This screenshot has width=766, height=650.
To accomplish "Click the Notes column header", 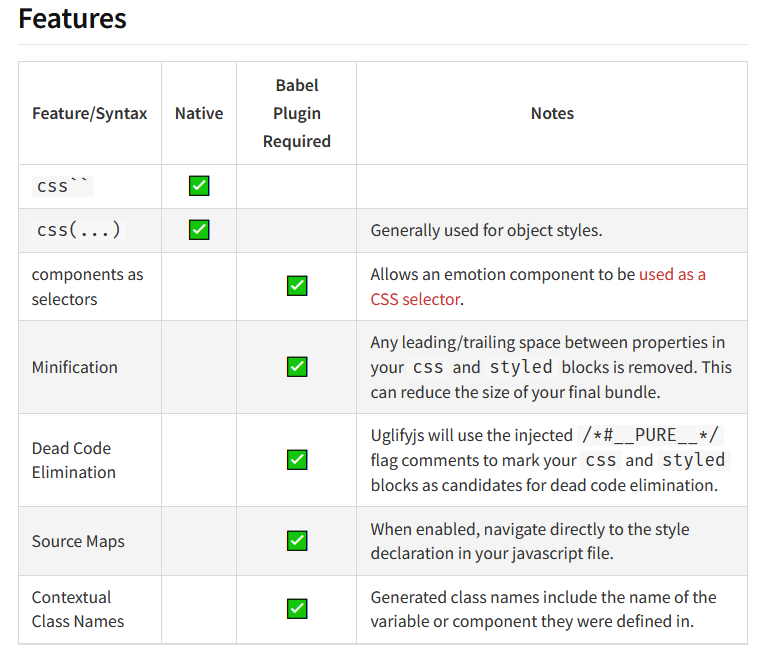I will tap(552, 114).
